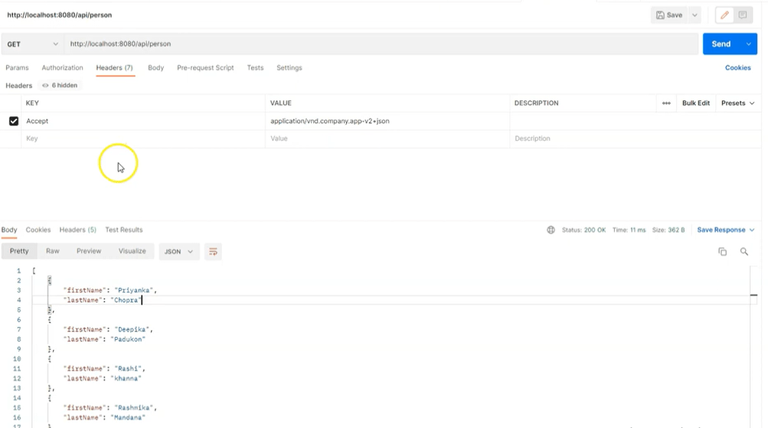Open the request Body tab
This screenshot has width=768, height=428.
point(156,68)
